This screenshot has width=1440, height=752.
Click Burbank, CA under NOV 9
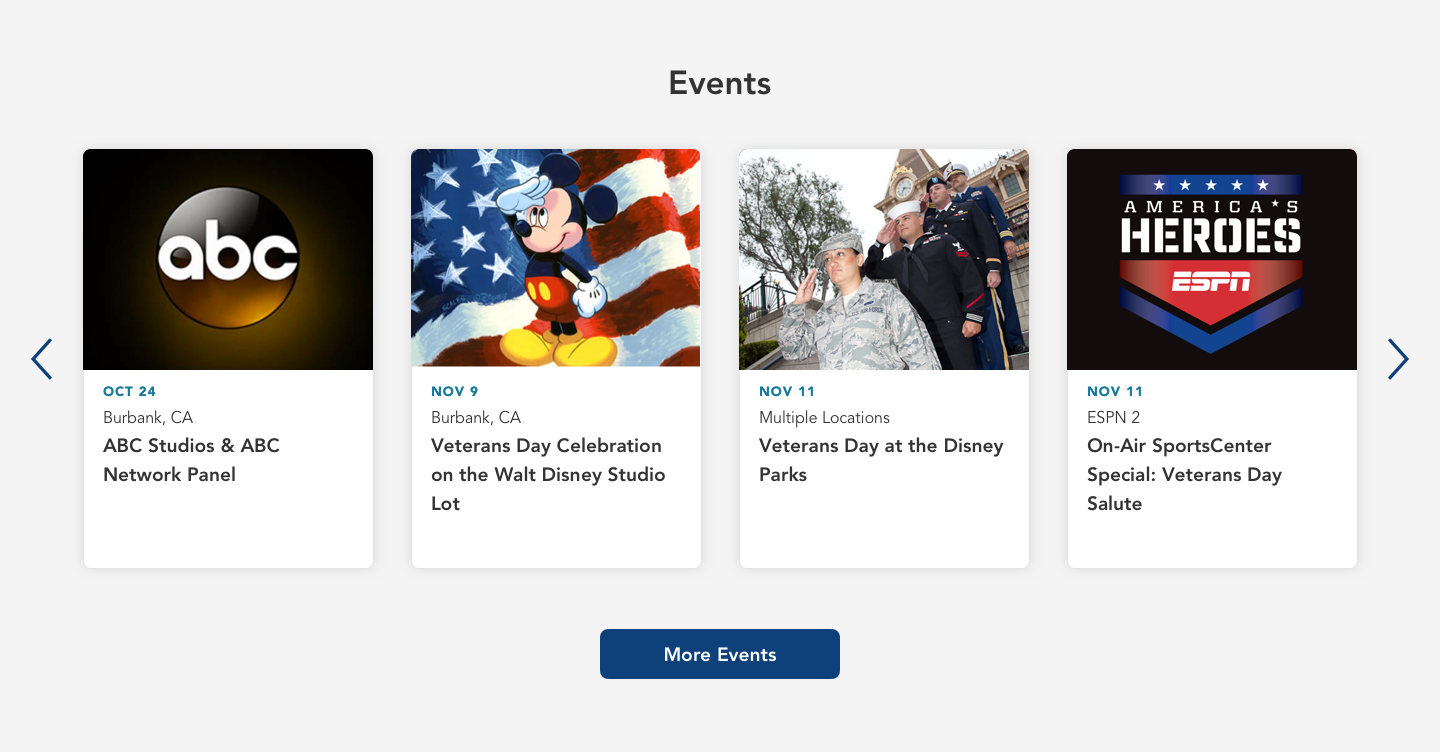[x=476, y=417]
